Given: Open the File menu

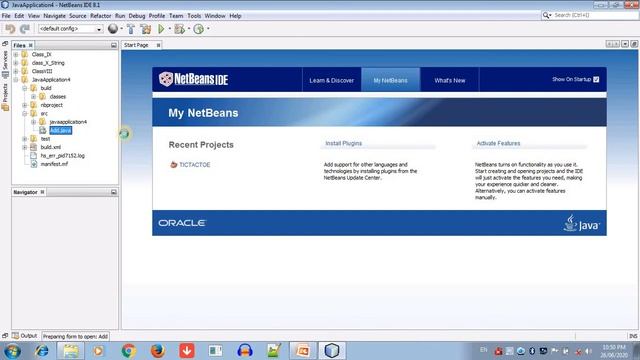Looking at the screenshot, I should coord(6,16).
